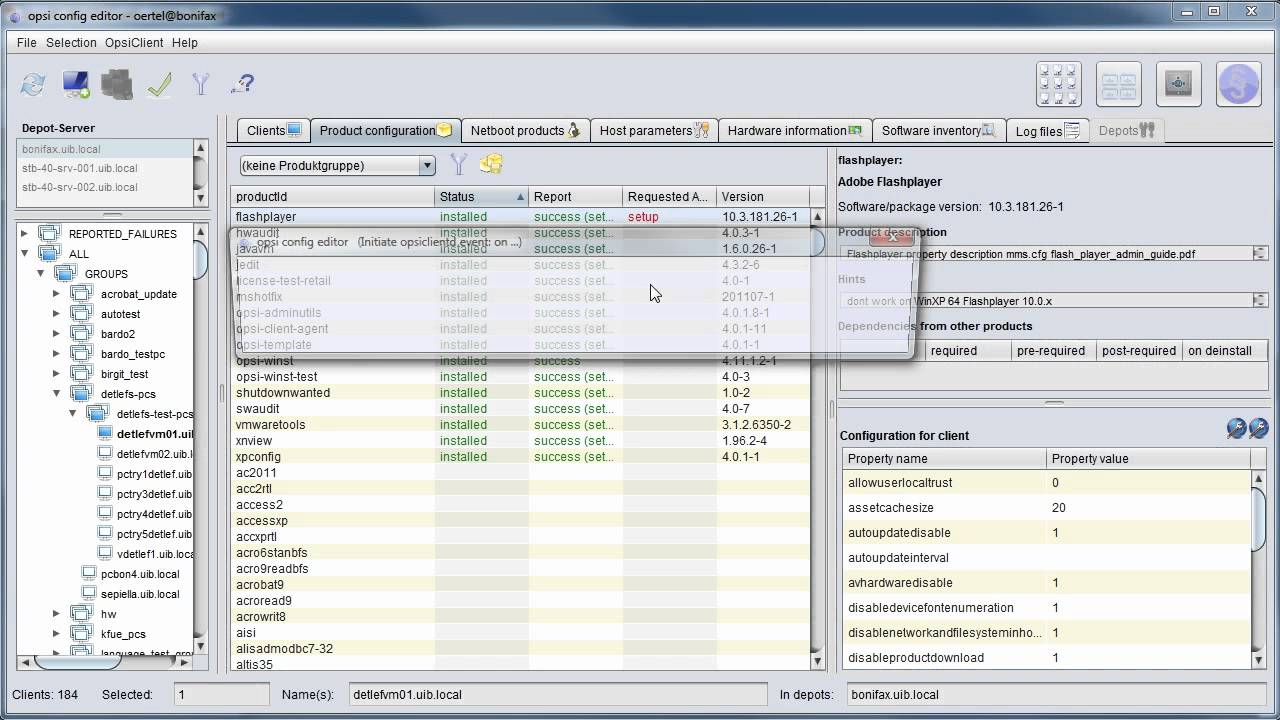Collapse the detlefs-test-pcs node
Screen dimensions: 1280x720
click(73, 413)
